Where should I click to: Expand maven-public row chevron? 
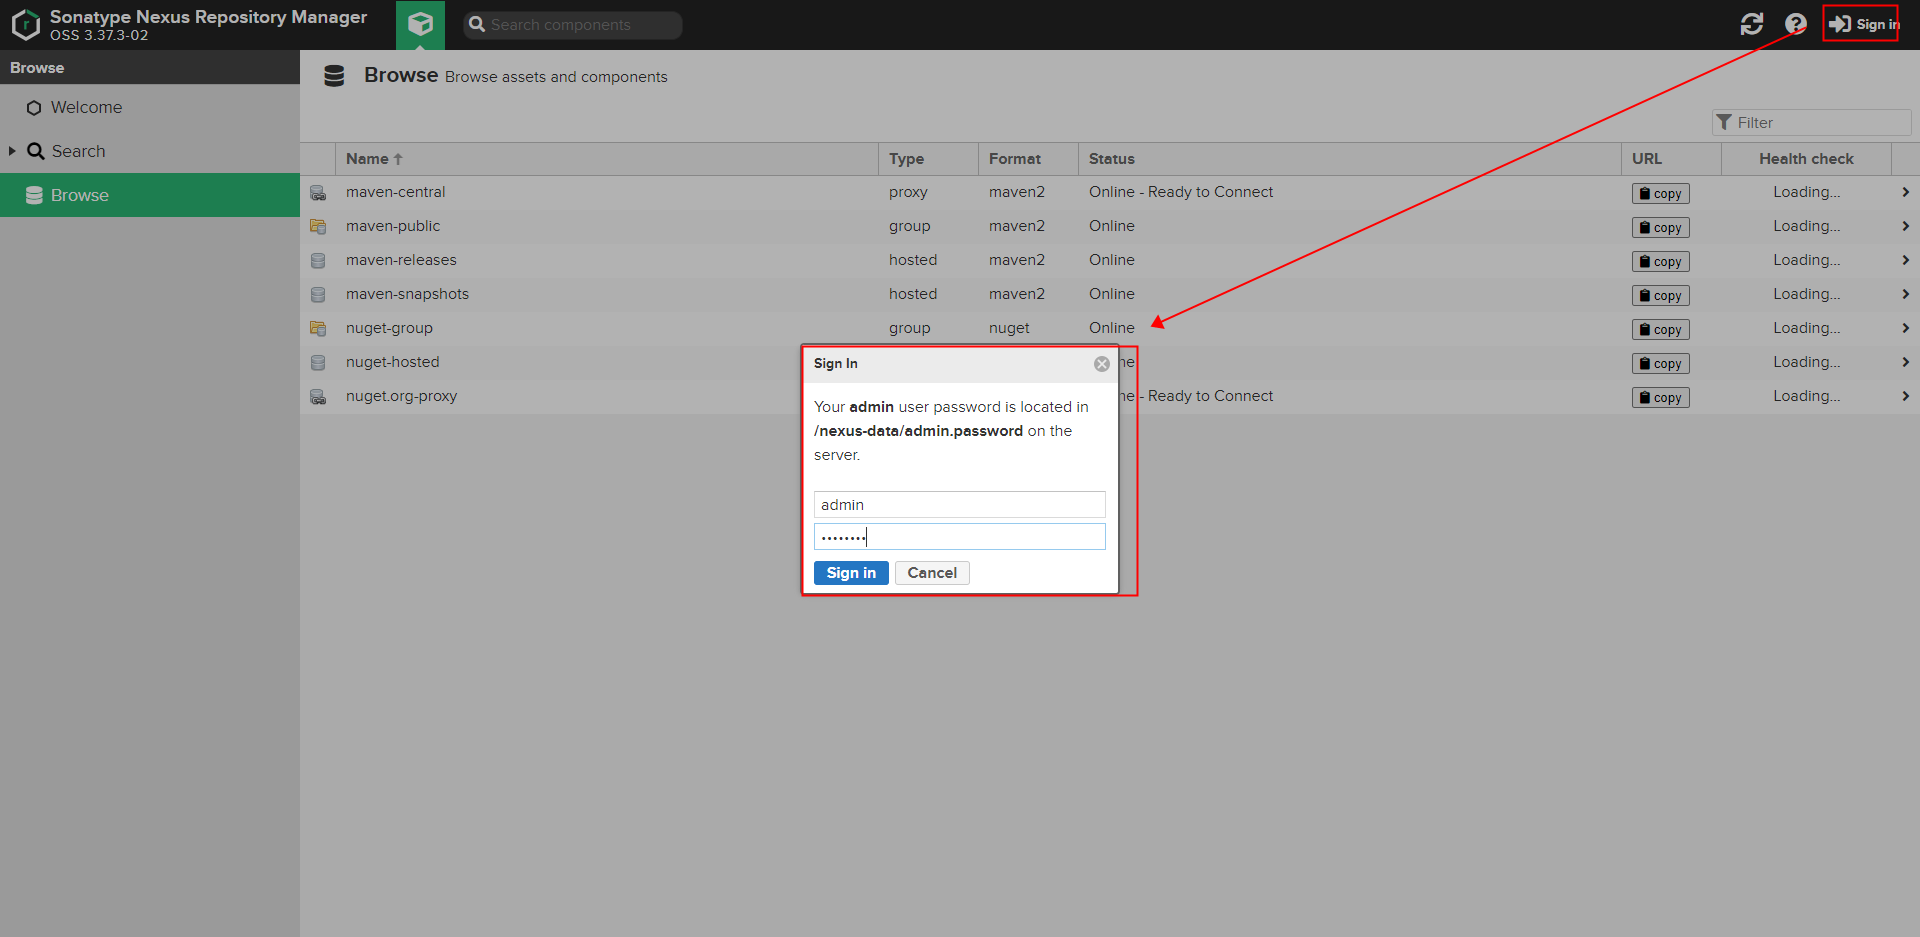point(1905,226)
